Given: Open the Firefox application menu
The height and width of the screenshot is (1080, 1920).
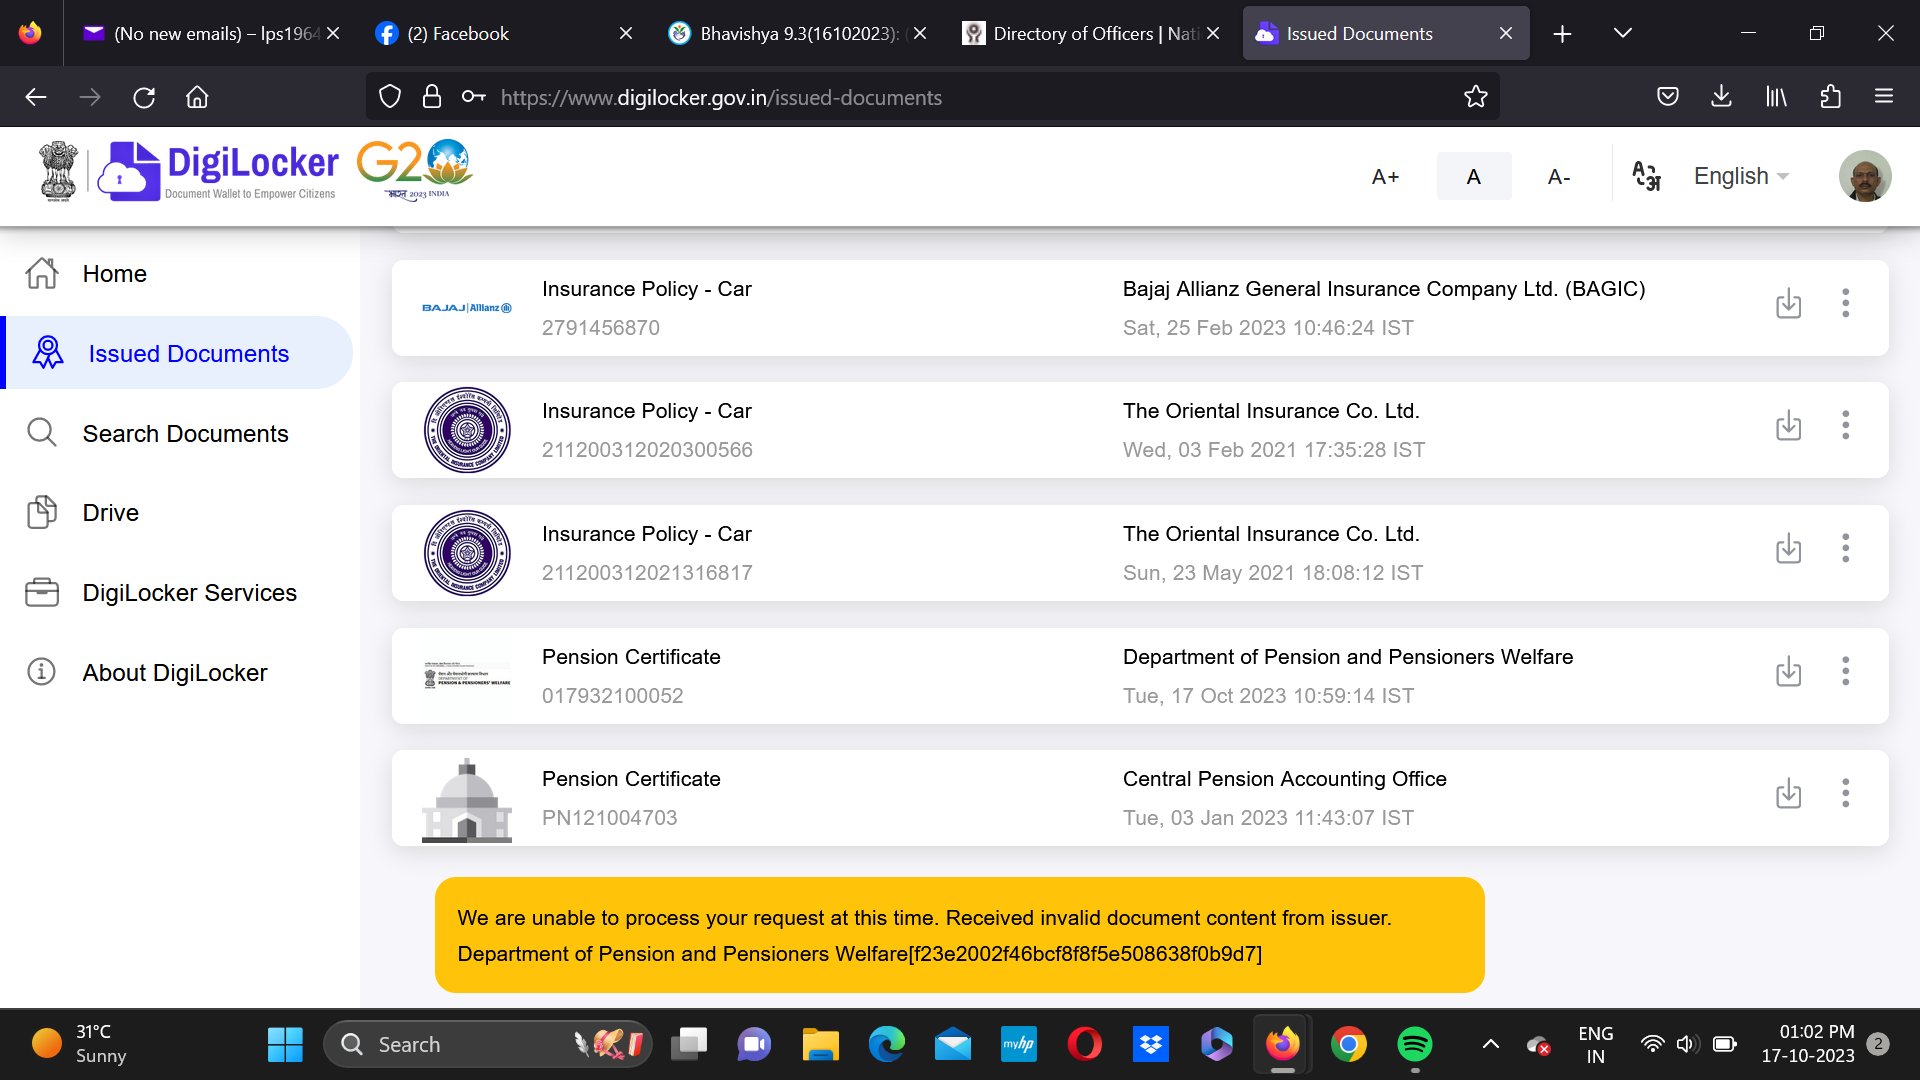Looking at the screenshot, I should click(1884, 97).
